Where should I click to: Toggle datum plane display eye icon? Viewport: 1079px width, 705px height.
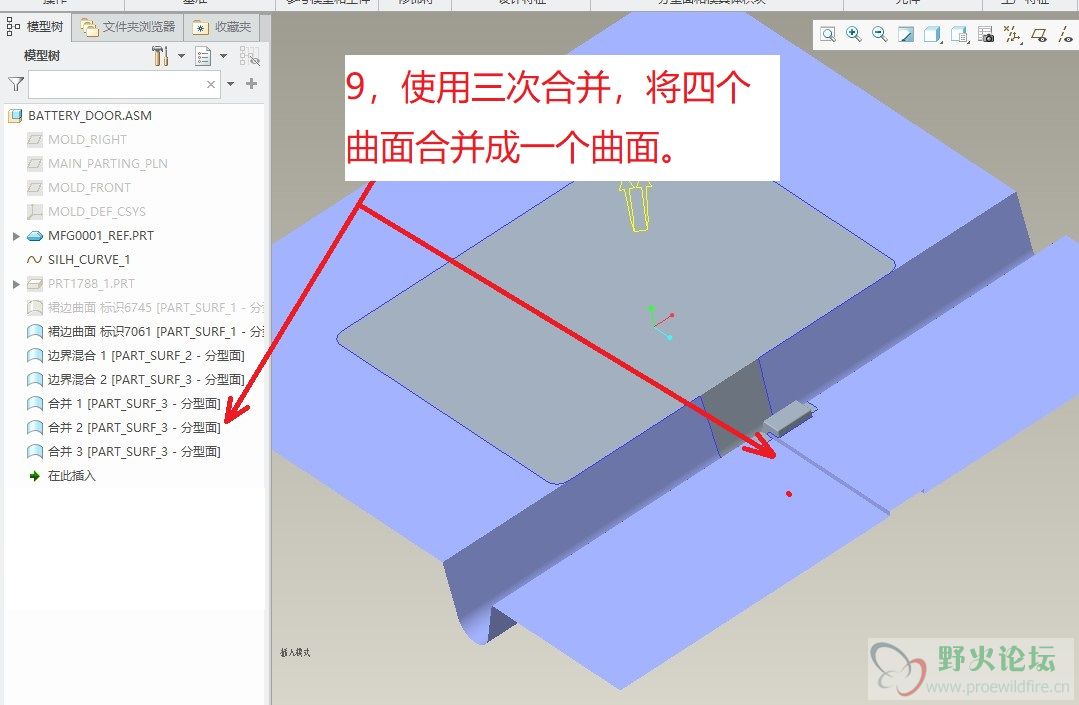click(x=1039, y=34)
